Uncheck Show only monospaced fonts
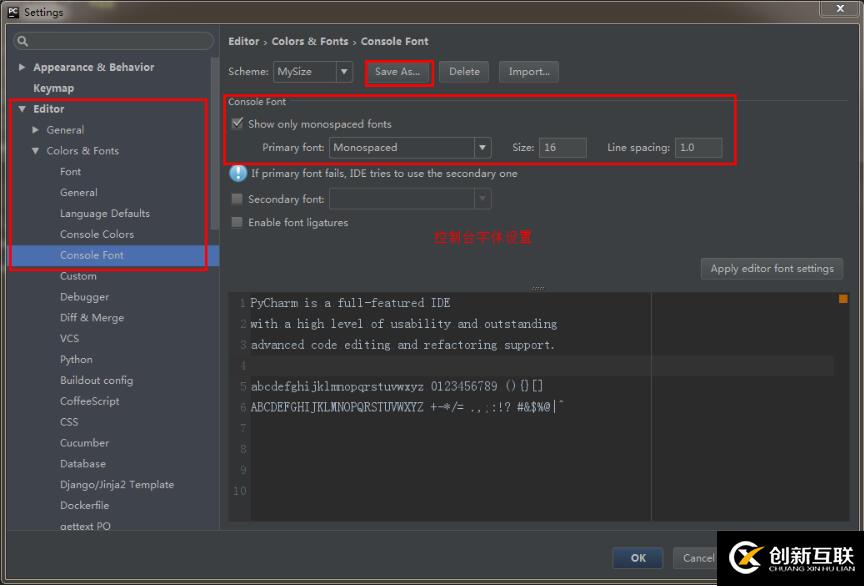The image size is (864, 586). click(238, 124)
